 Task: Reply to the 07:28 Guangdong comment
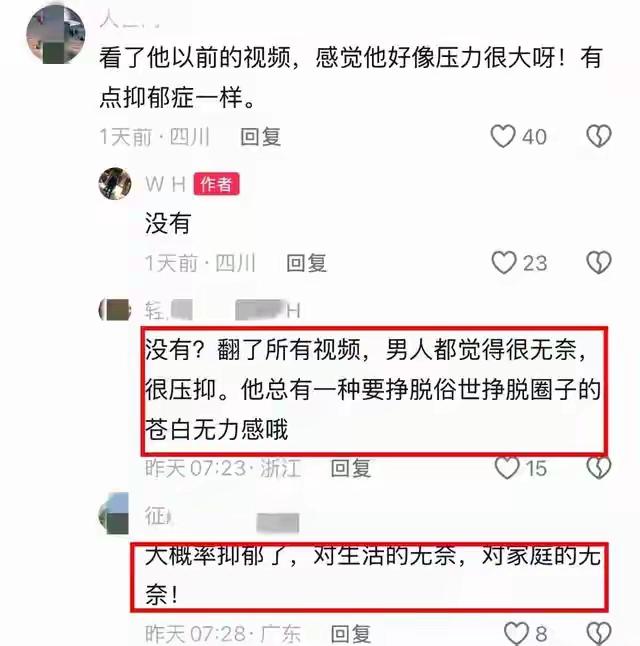(351, 634)
